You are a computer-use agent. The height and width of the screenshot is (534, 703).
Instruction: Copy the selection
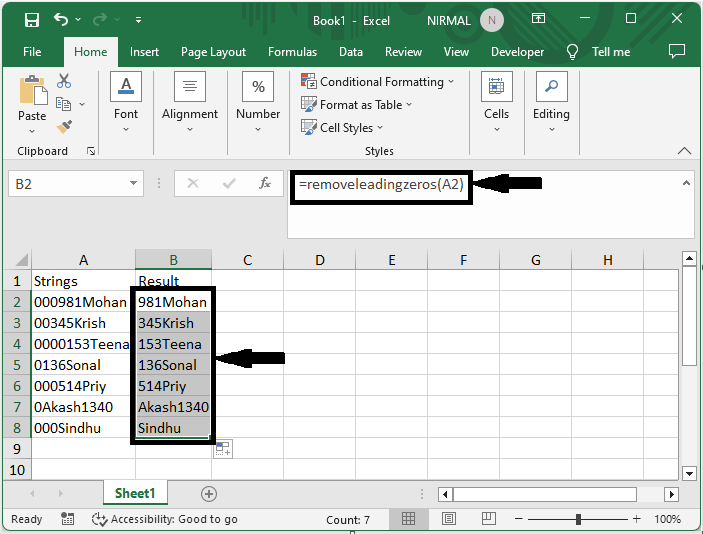pos(63,104)
